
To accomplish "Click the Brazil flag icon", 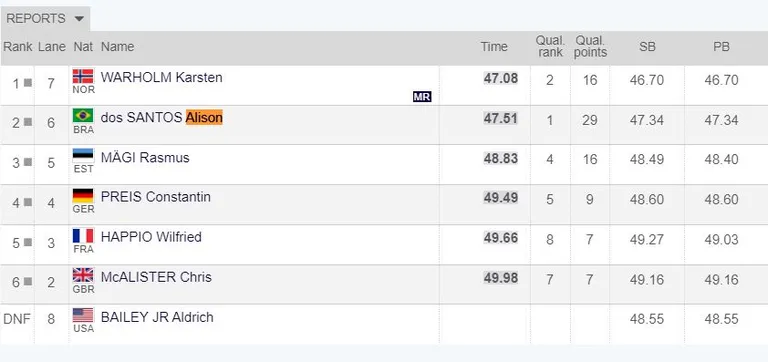I will click(83, 116).
